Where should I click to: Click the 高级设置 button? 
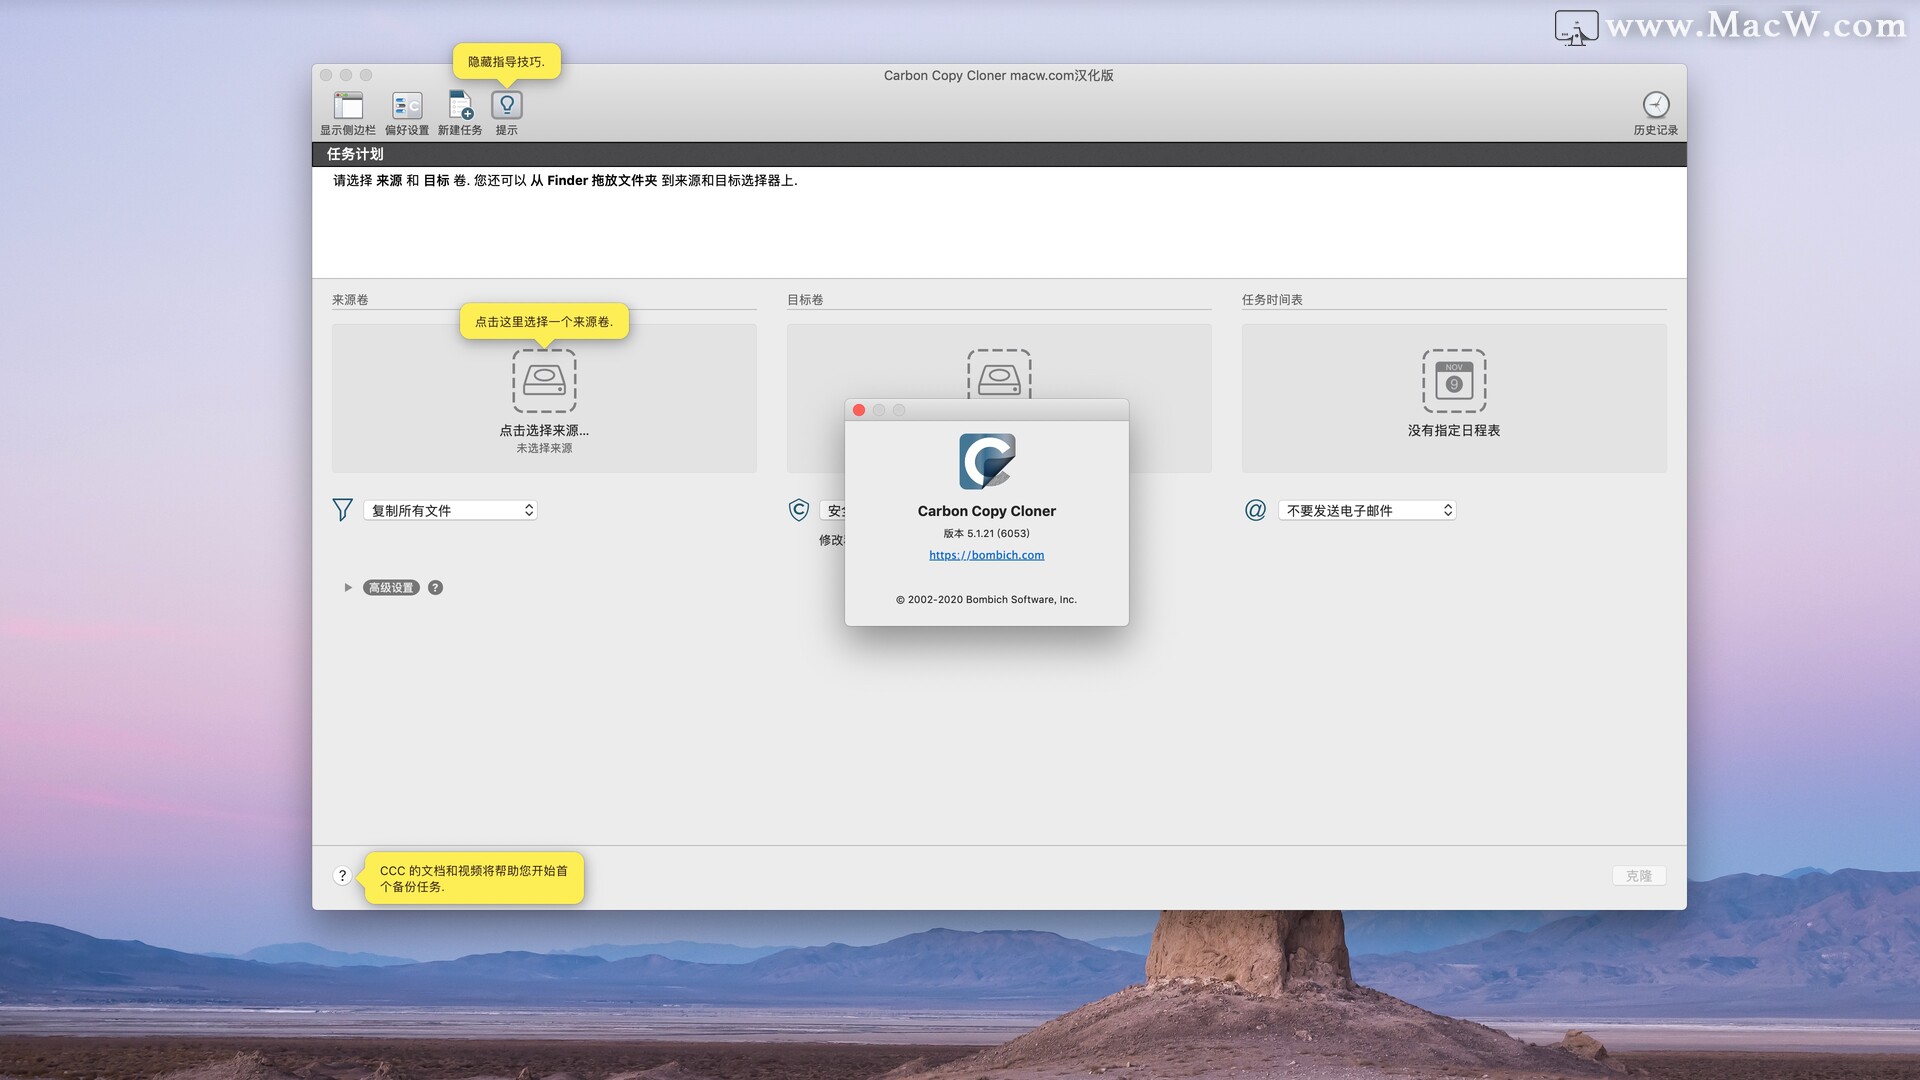391,587
